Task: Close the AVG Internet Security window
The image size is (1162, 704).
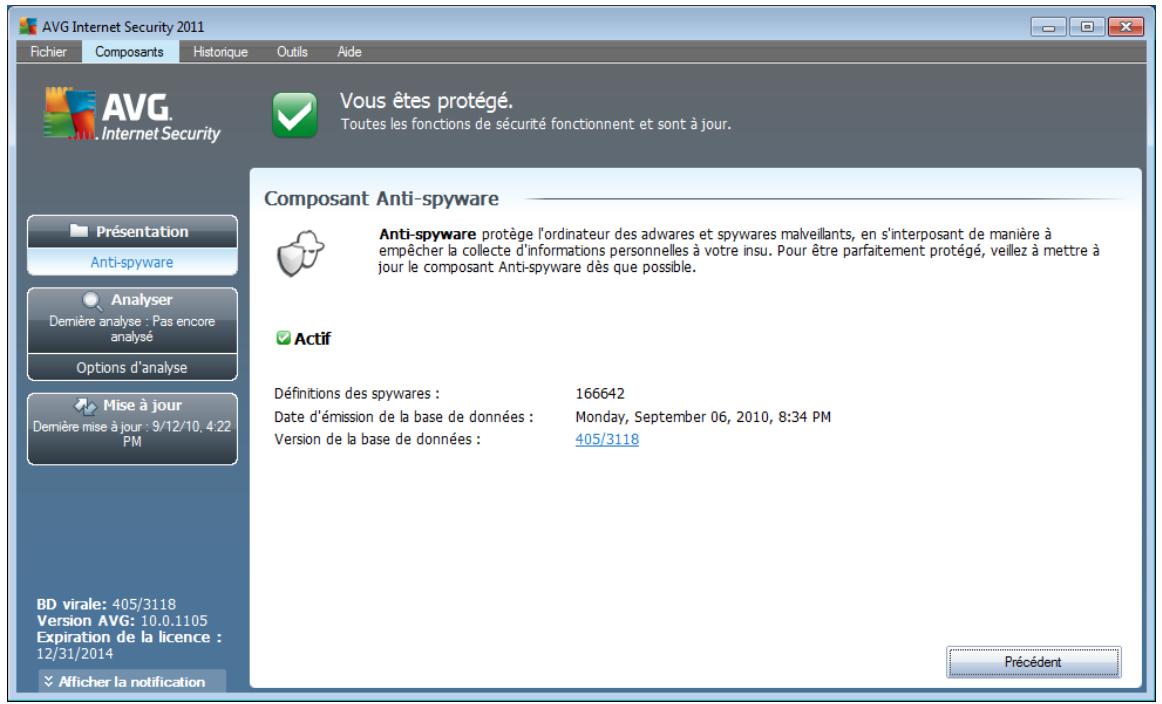Action: [x=1126, y=27]
